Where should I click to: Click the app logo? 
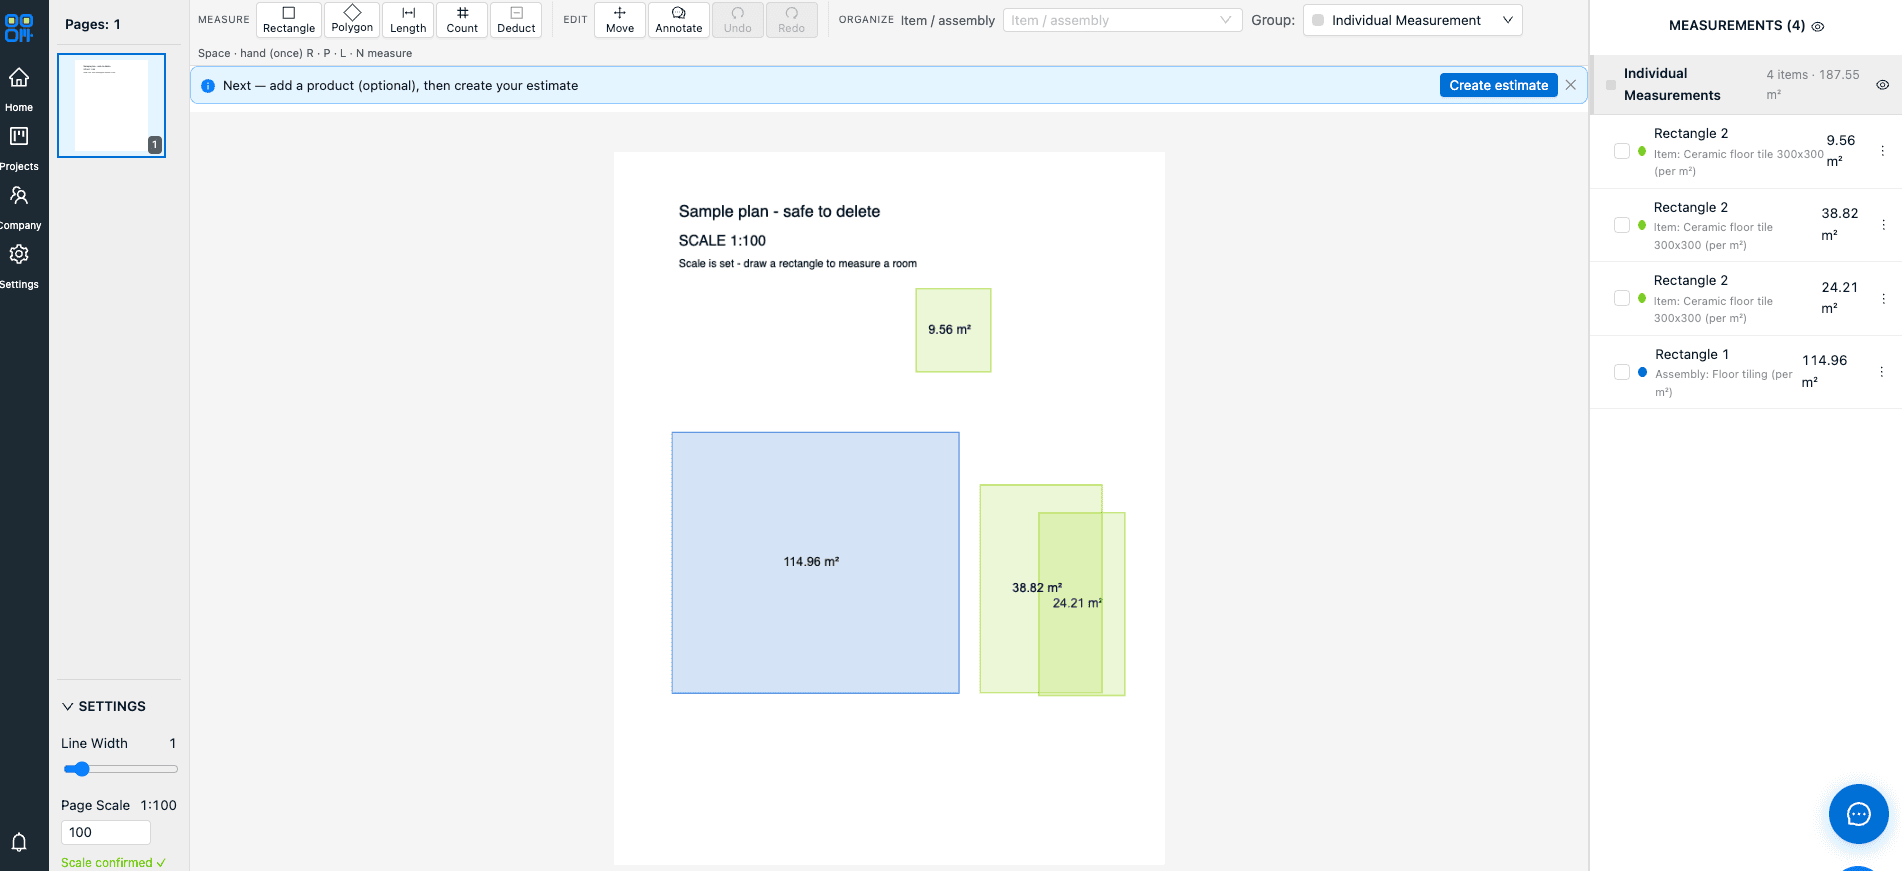19,27
